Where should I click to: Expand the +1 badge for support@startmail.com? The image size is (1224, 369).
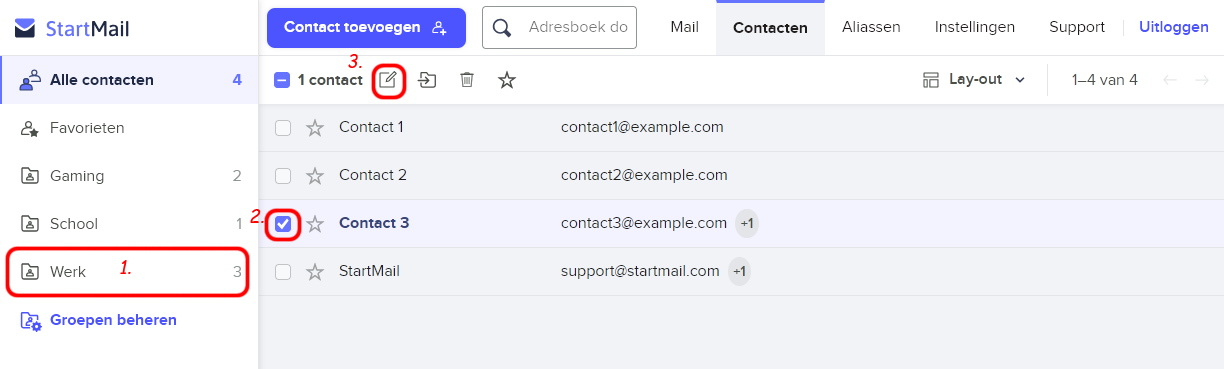[x=739, y=272]
